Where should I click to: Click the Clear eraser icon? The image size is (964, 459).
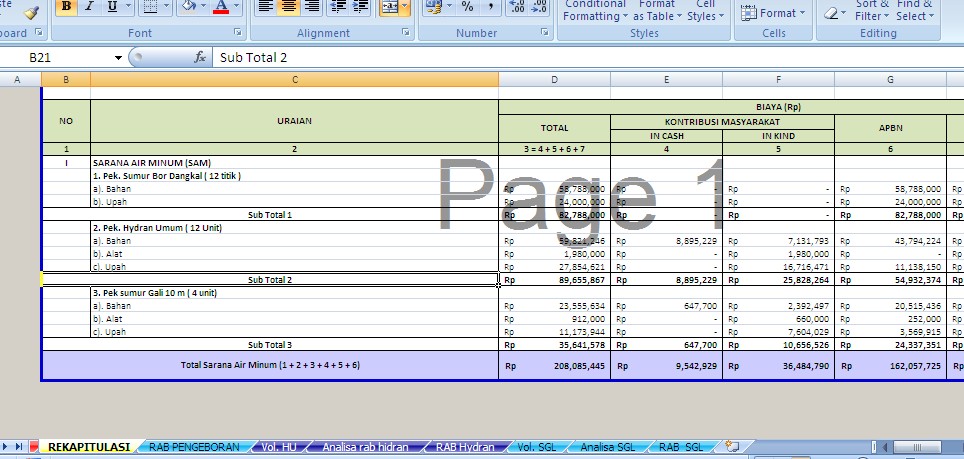tap(831, 12)
